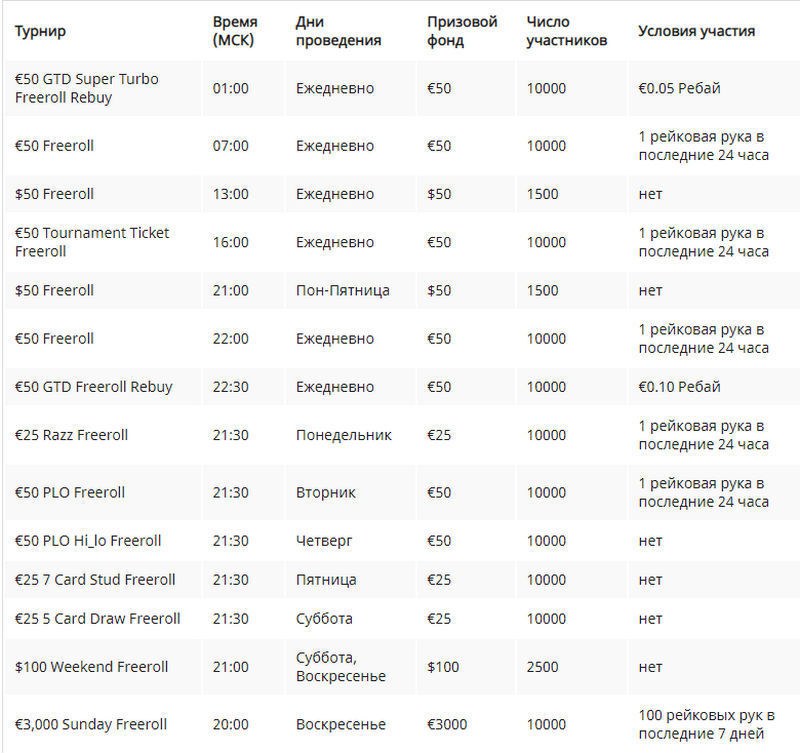Select the €3000 prize fund cell
Image resolution: width=800 pixels, height=753 pixels.
[x=446, y=724]
